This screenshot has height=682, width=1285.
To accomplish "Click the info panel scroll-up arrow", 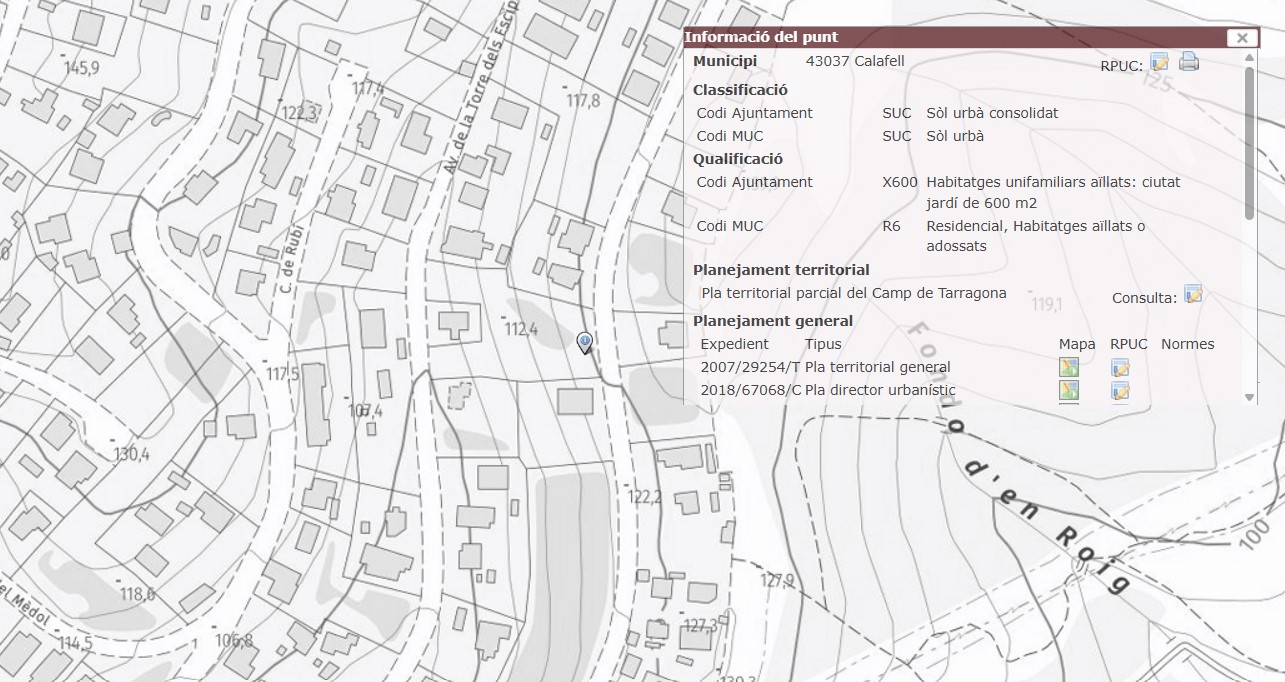I will pos(1249,57).
